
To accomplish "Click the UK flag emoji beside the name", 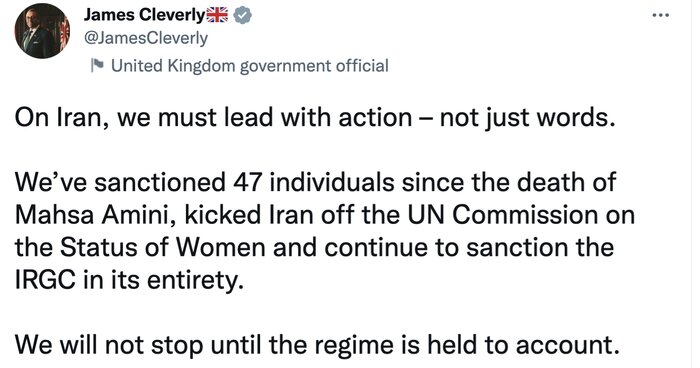I will tap(217, 15).
